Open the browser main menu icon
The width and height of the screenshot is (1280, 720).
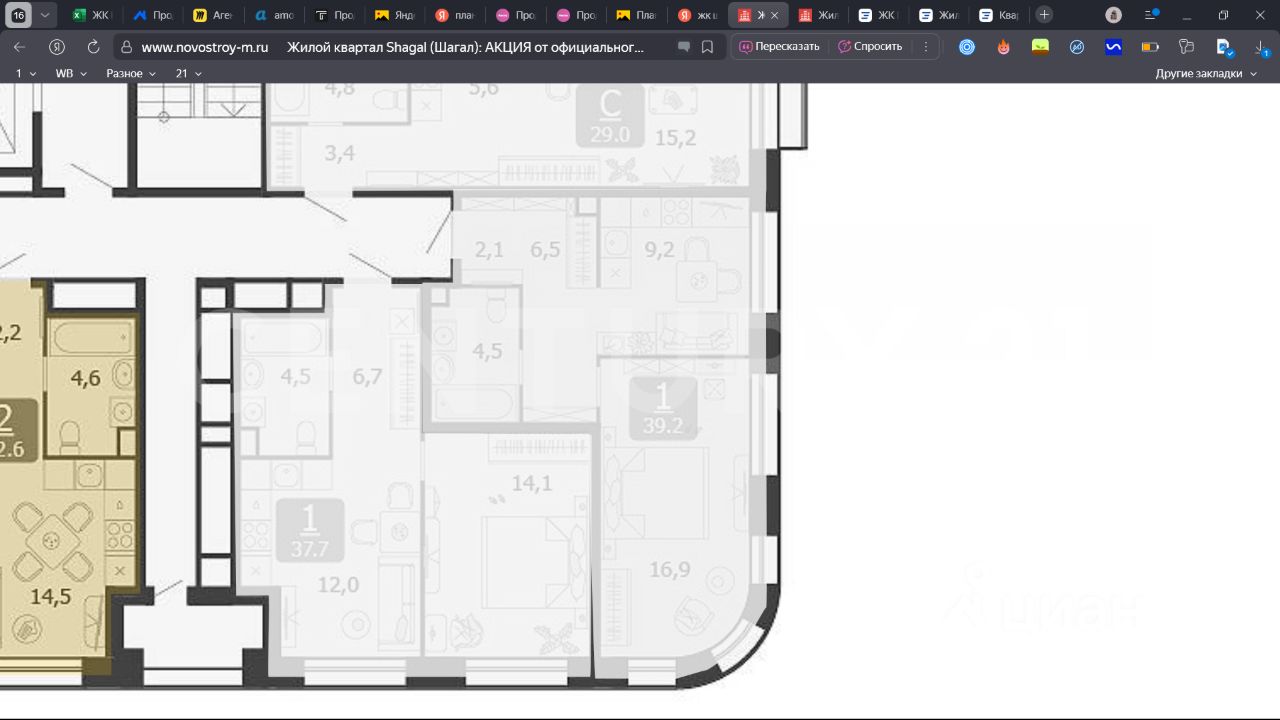pyautogui.click(x=1150, y=15)
